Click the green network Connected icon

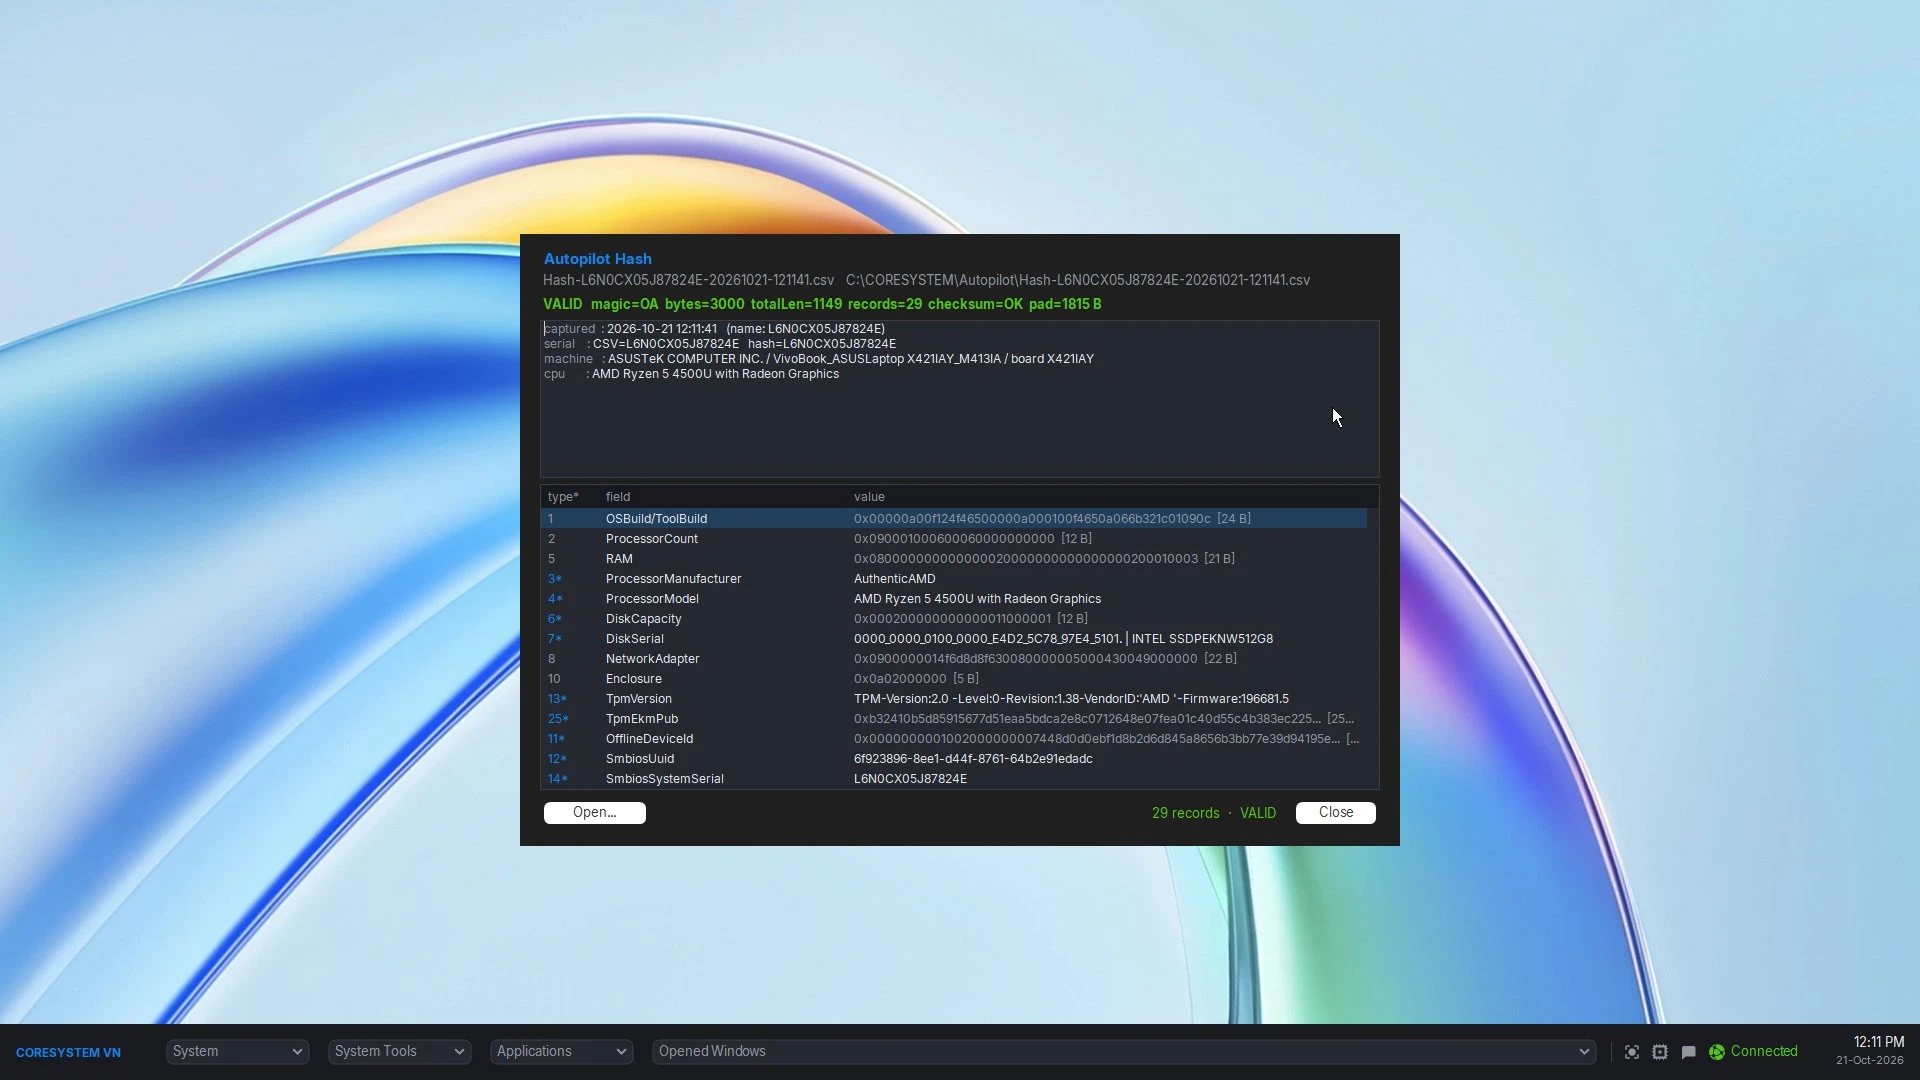coord(1717,1052)
